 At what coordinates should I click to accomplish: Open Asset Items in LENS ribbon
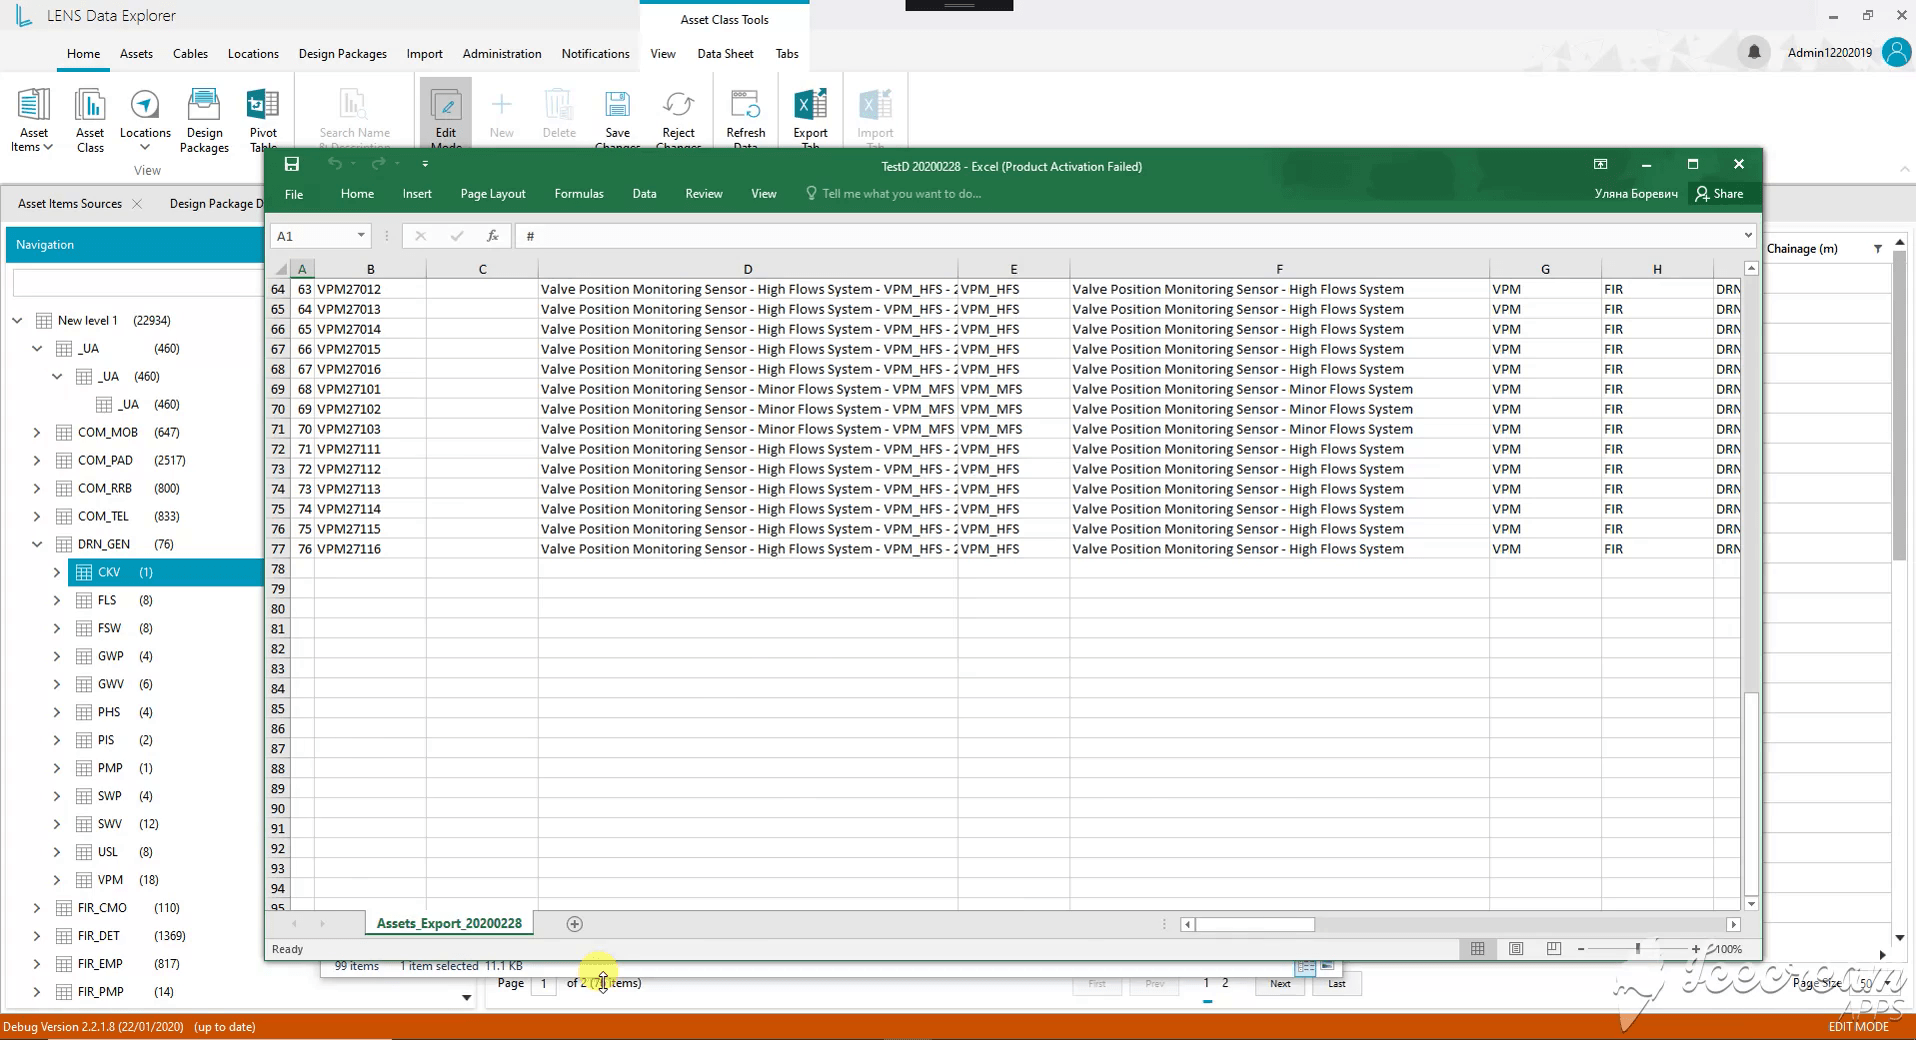point(33,120)
